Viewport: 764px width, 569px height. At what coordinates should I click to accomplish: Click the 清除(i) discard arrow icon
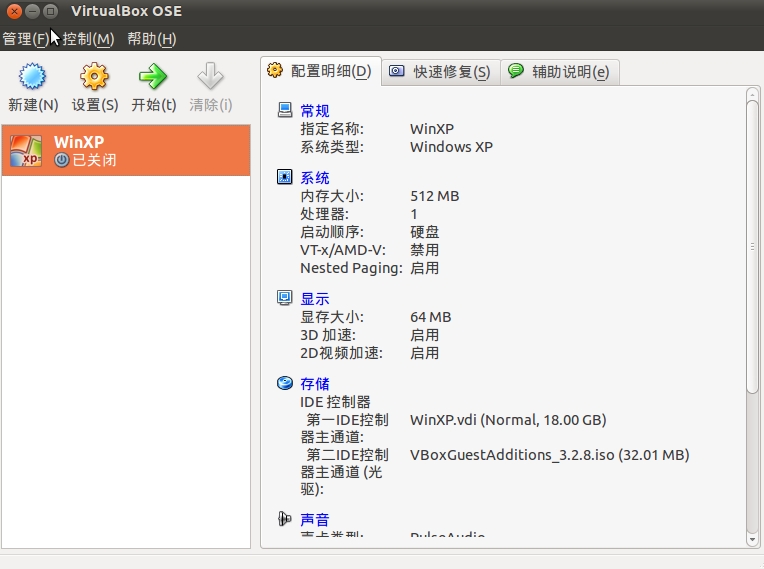210,76
